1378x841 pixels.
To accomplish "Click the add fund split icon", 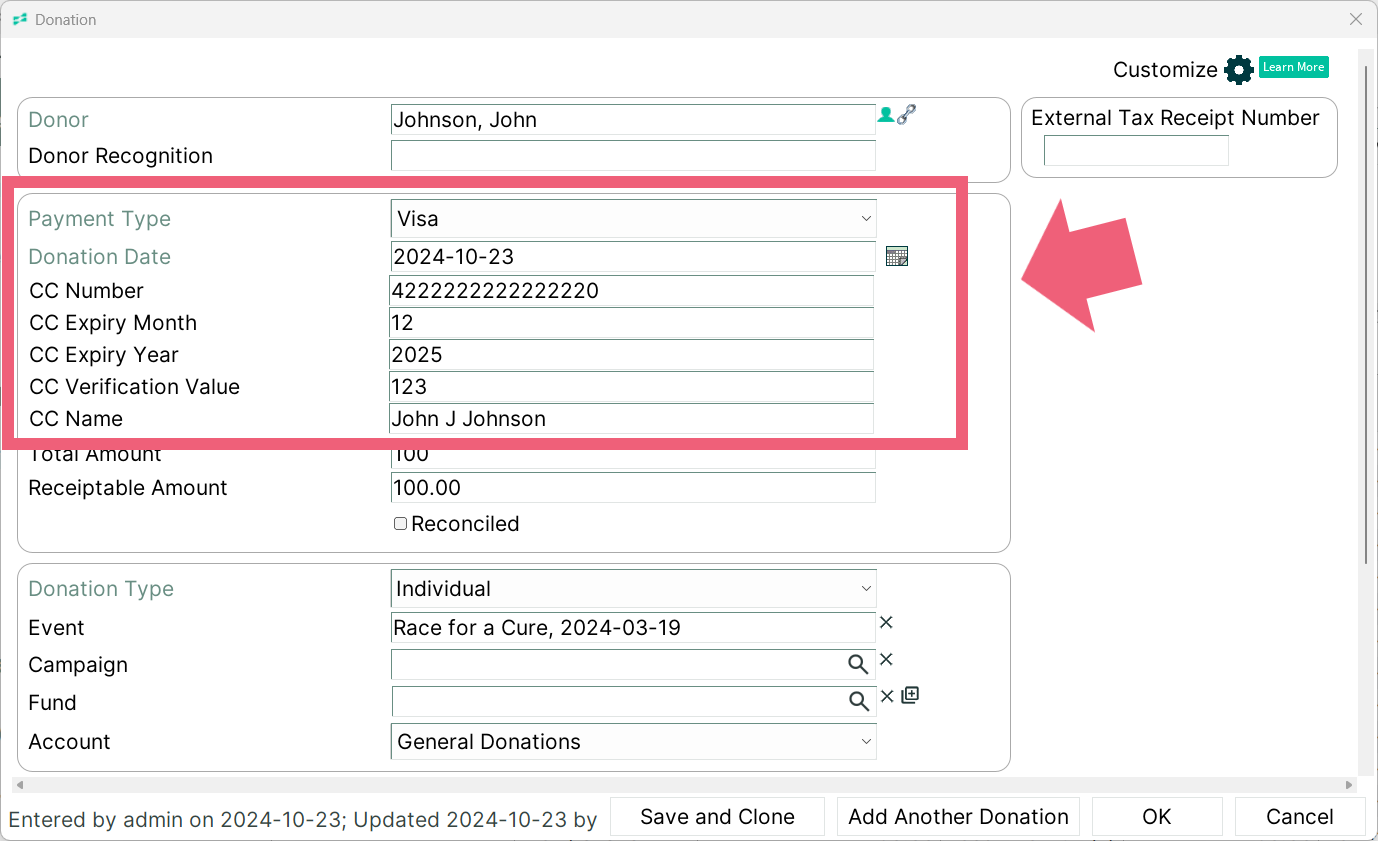I will pyautogui.click(x=910, y=695).
